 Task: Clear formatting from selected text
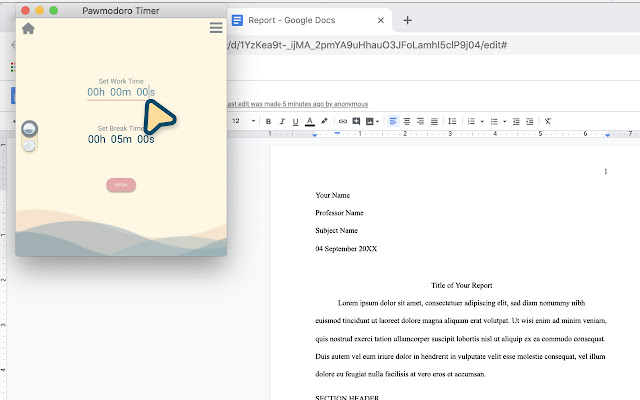pos(548,121)
